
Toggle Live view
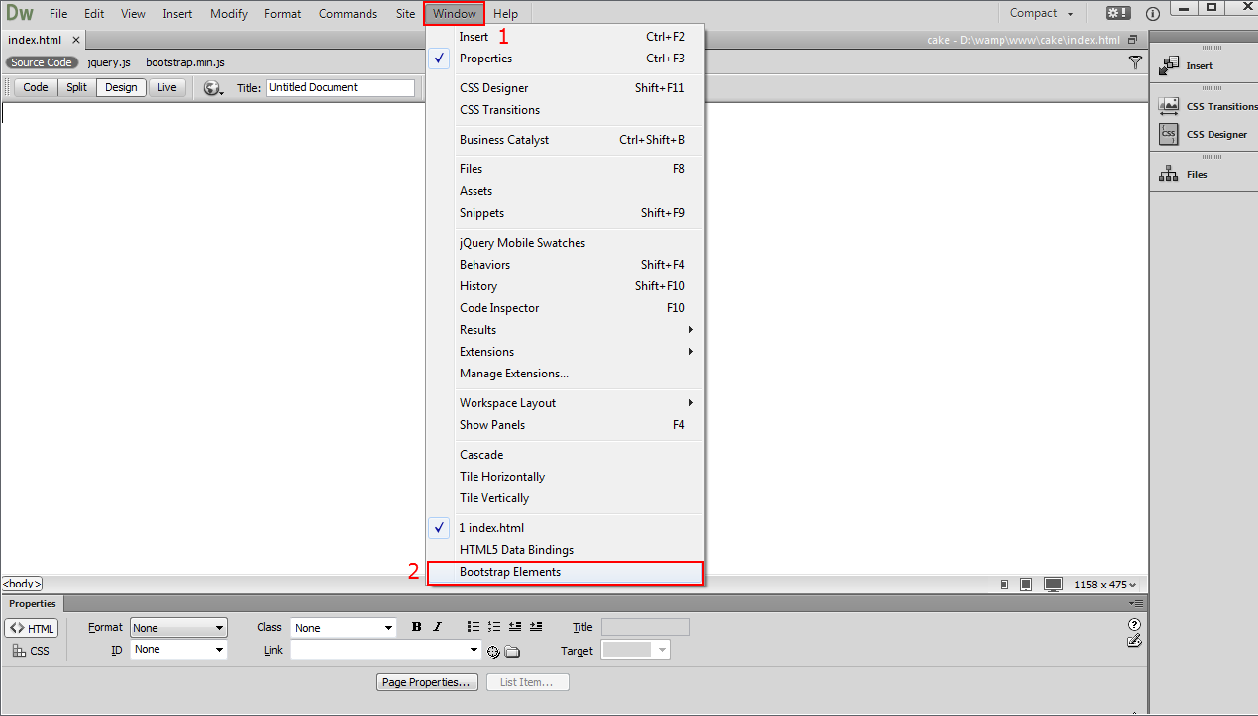(x=167, y=87)
